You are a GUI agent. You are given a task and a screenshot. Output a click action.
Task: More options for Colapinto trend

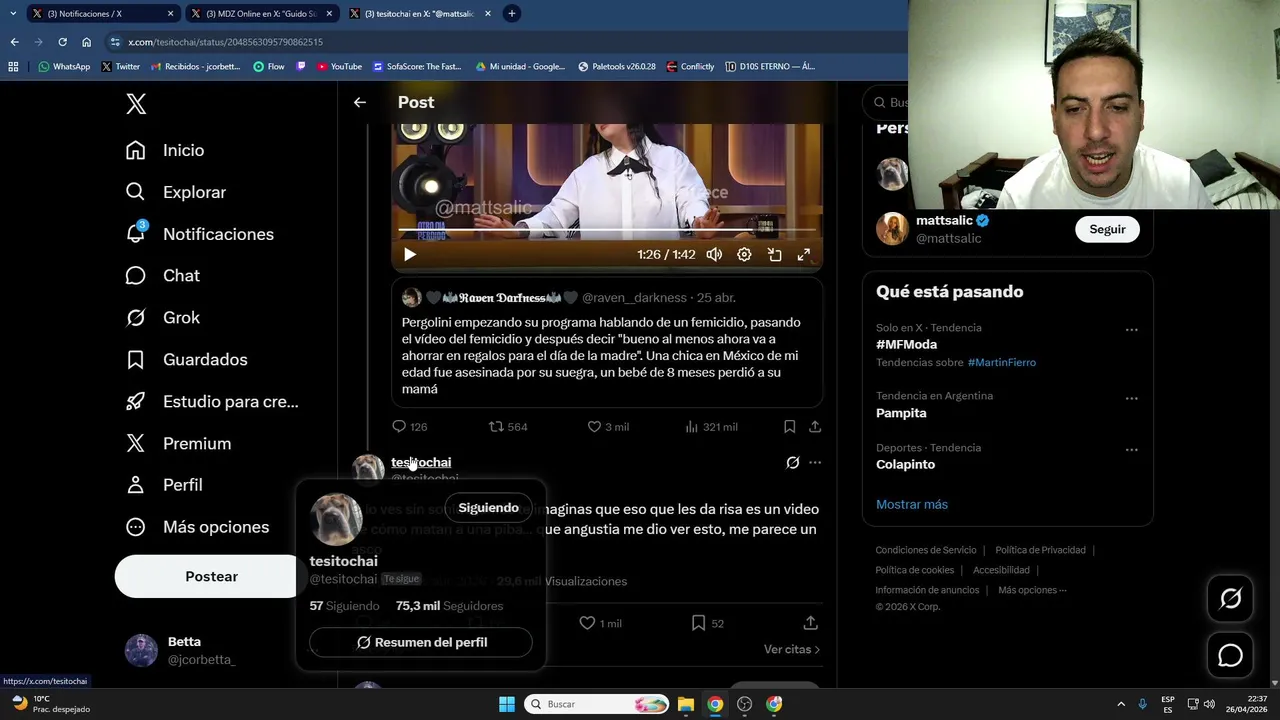1131,449
